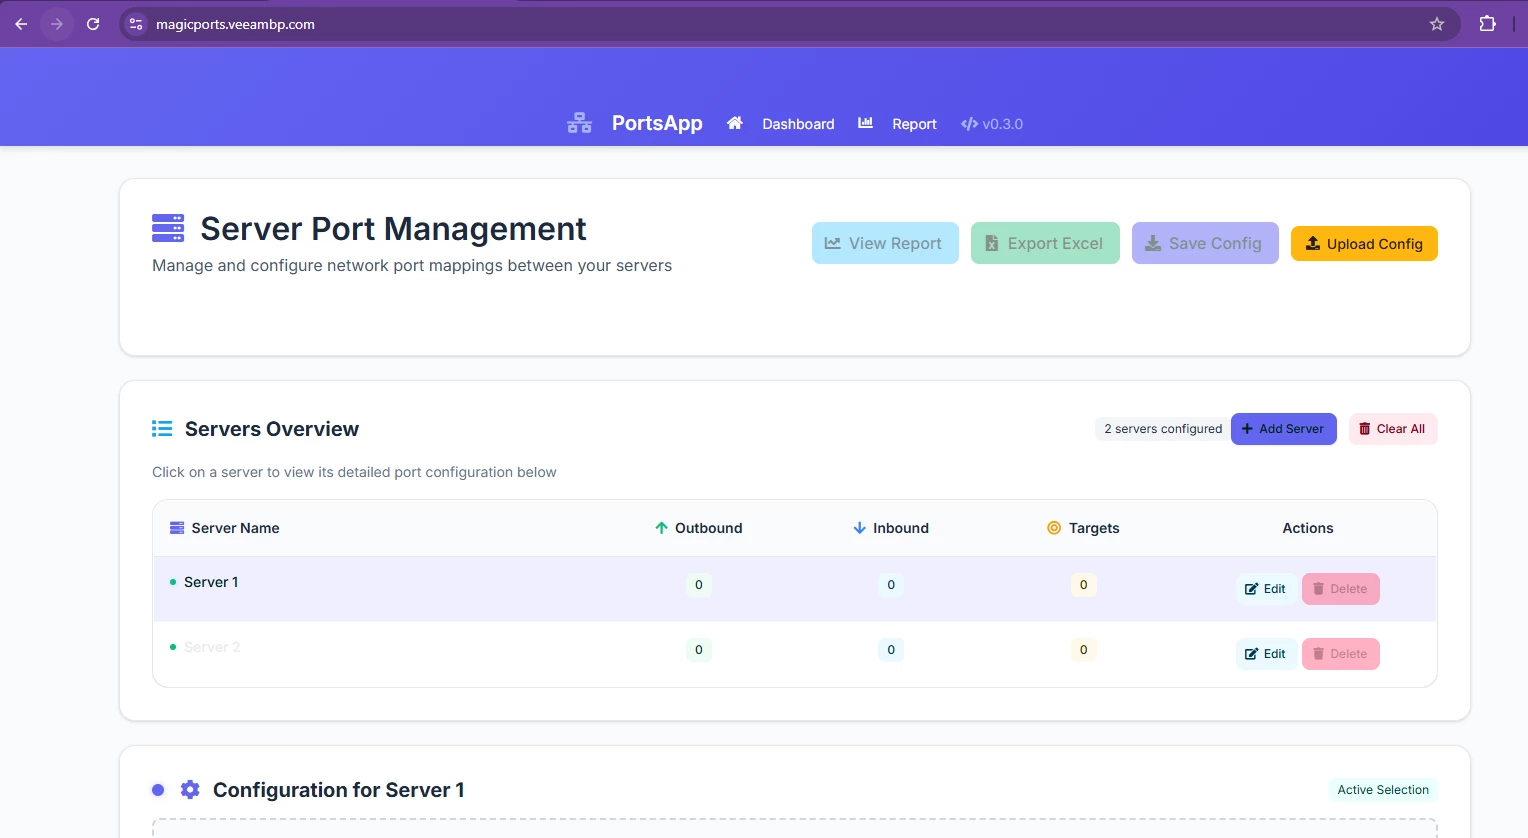Click the View Report button
Image resolution: width=1528 pixels, height=838 pixels.
tap(885, 243)
